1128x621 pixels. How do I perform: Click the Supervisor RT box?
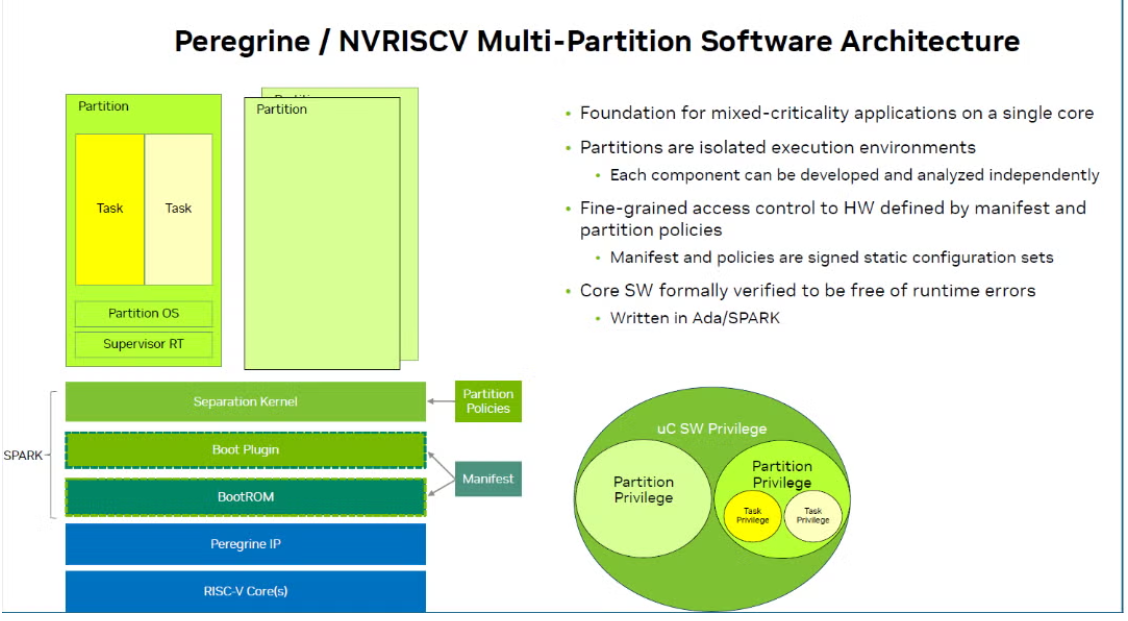click(144, 344)
